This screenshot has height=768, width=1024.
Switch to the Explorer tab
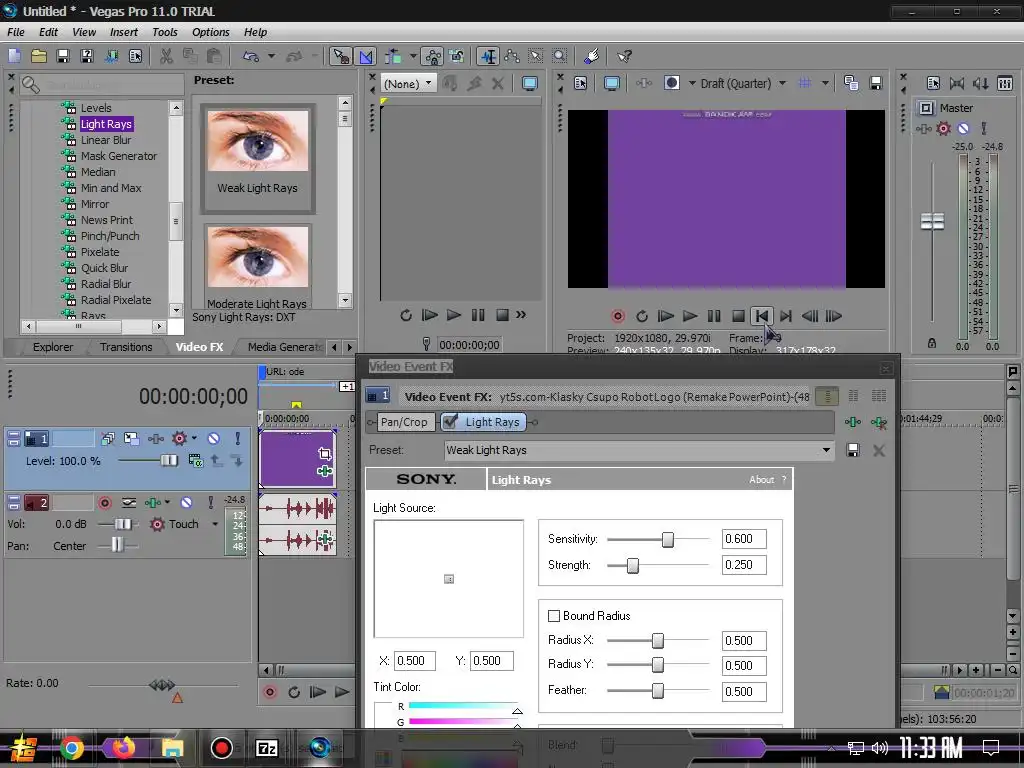(53, 347)
